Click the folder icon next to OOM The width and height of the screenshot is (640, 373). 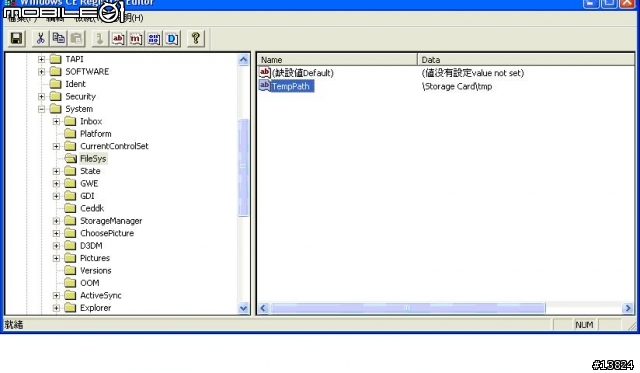(x=70, y=283)
